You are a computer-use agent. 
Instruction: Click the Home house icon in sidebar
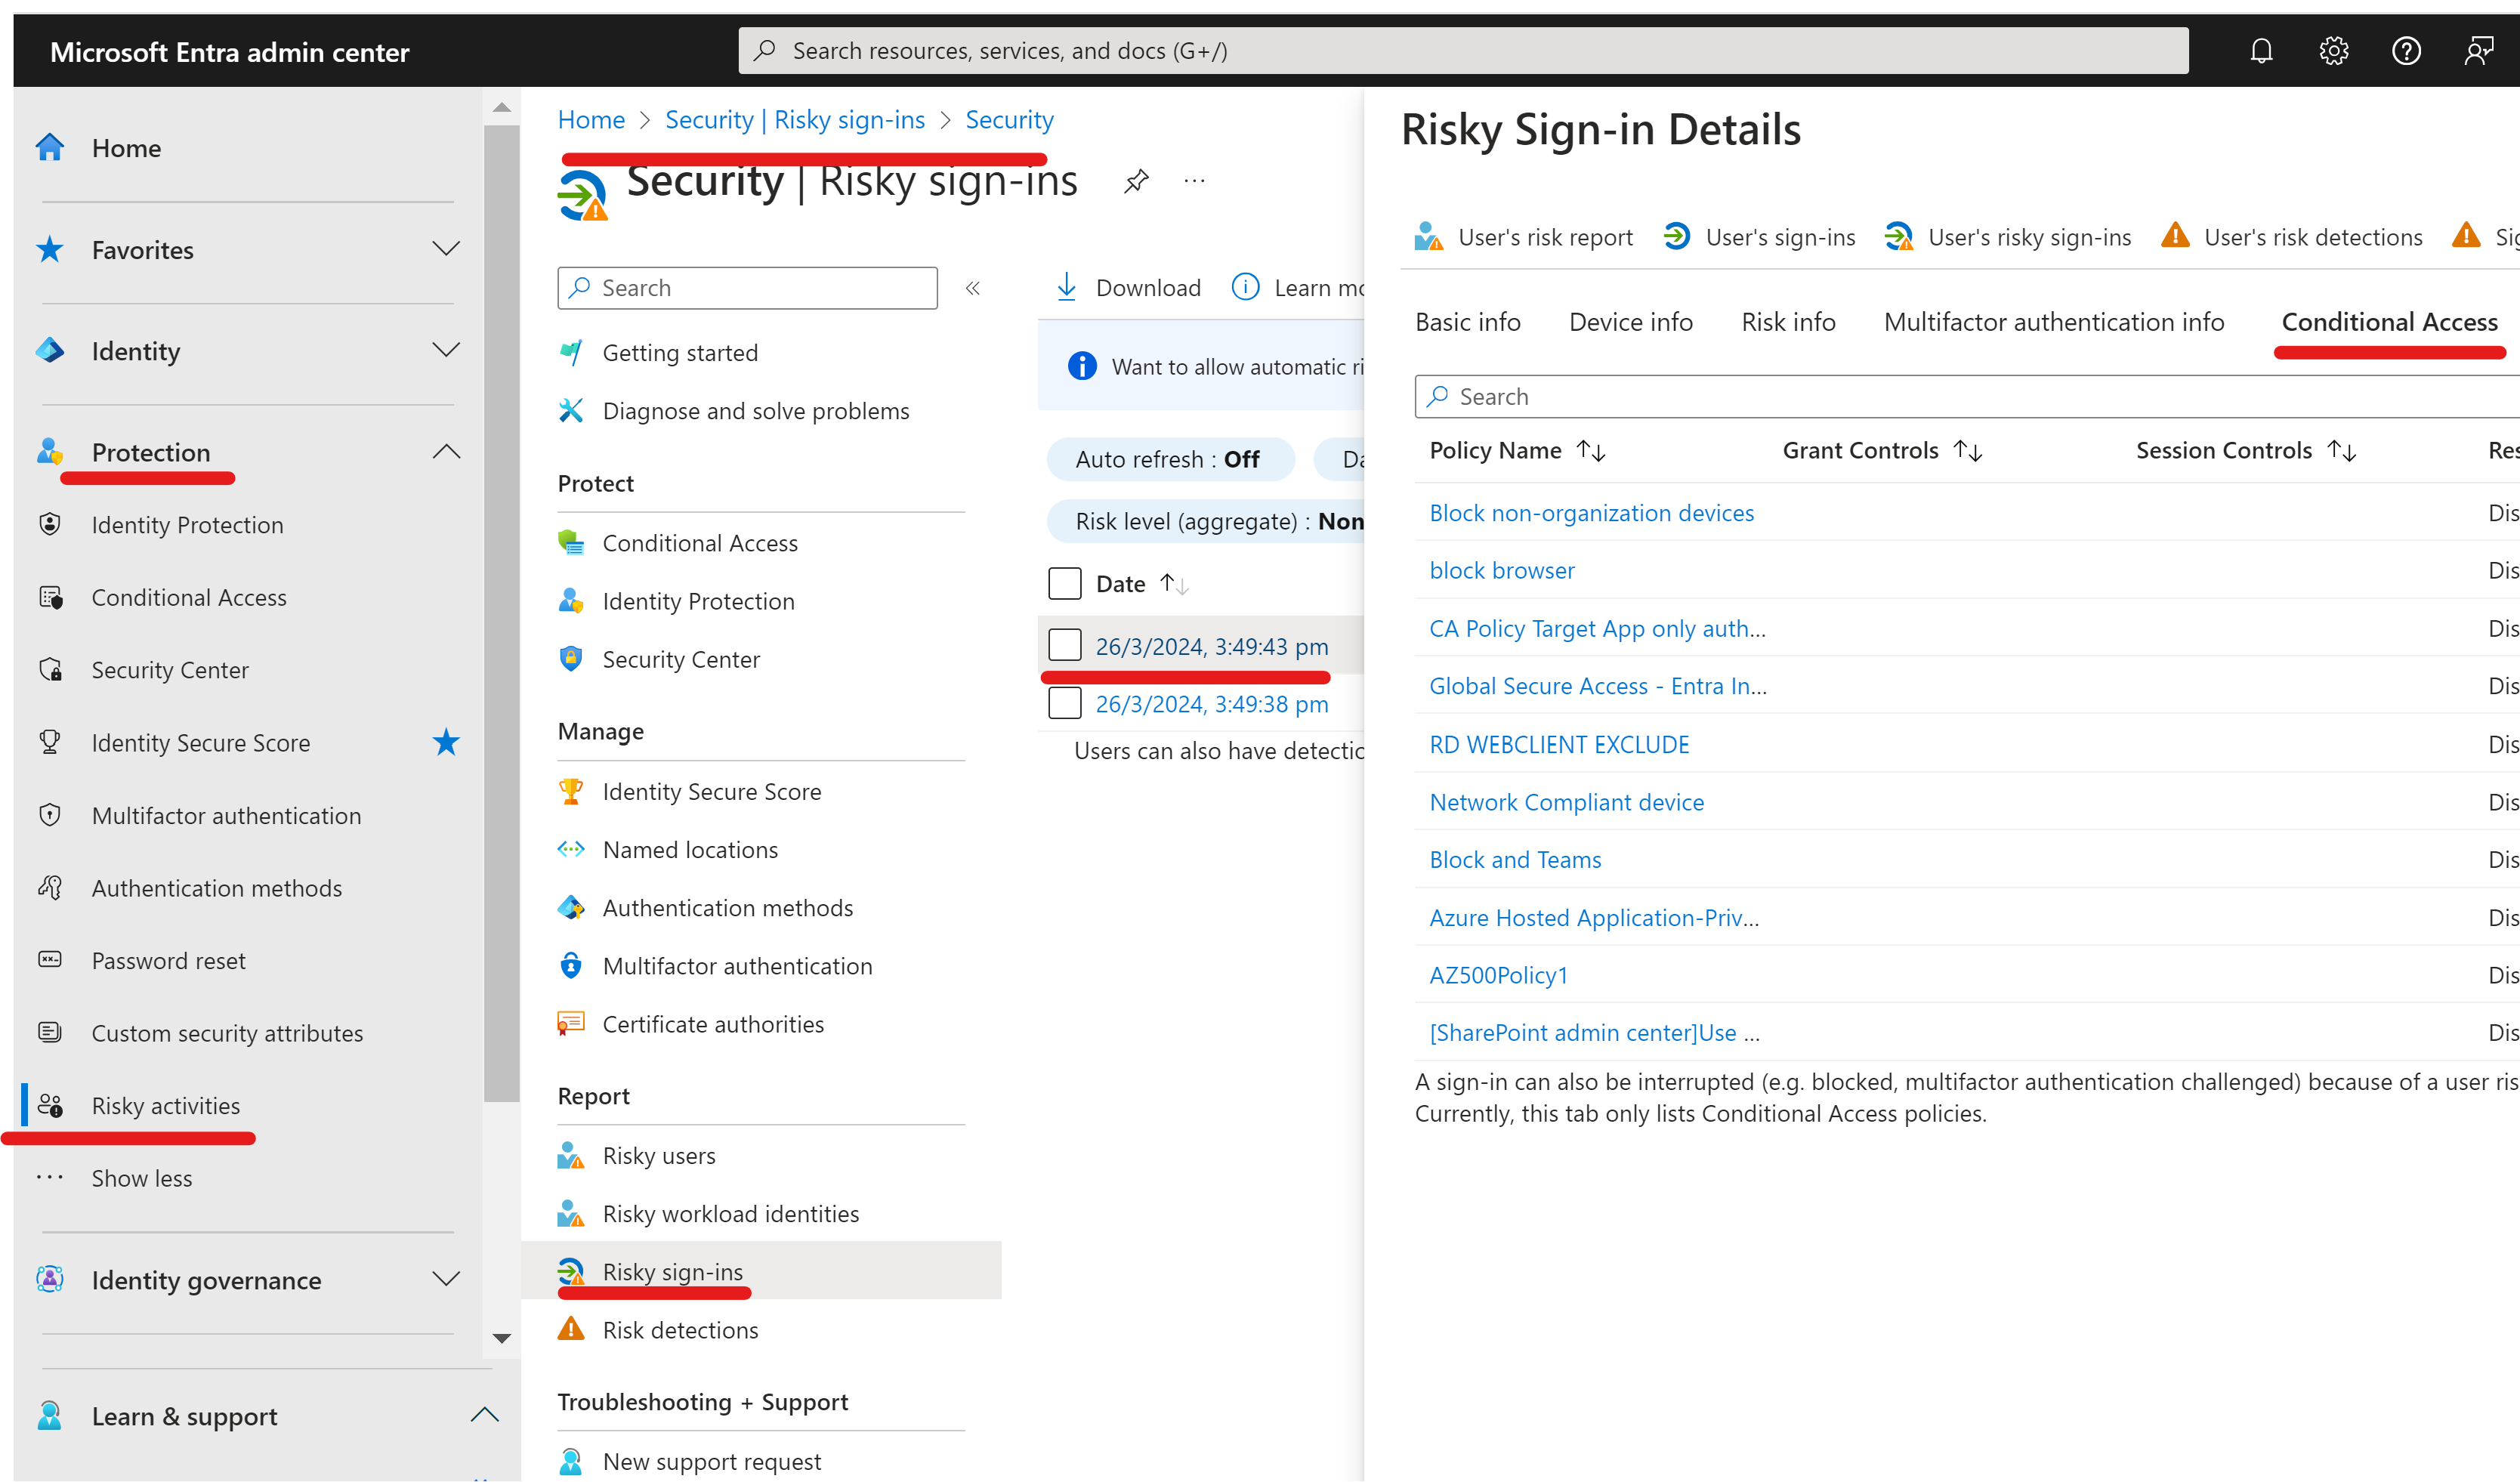49,147
